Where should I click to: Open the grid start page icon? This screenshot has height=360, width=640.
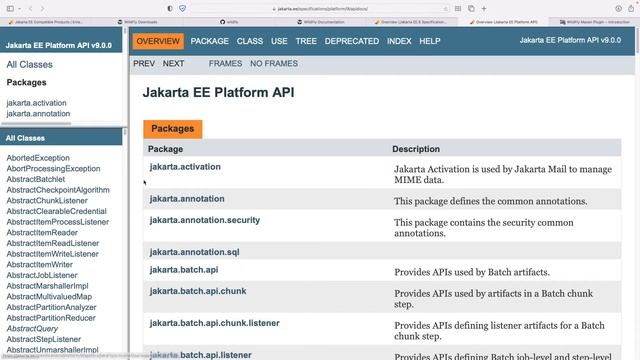click(458, 9)
